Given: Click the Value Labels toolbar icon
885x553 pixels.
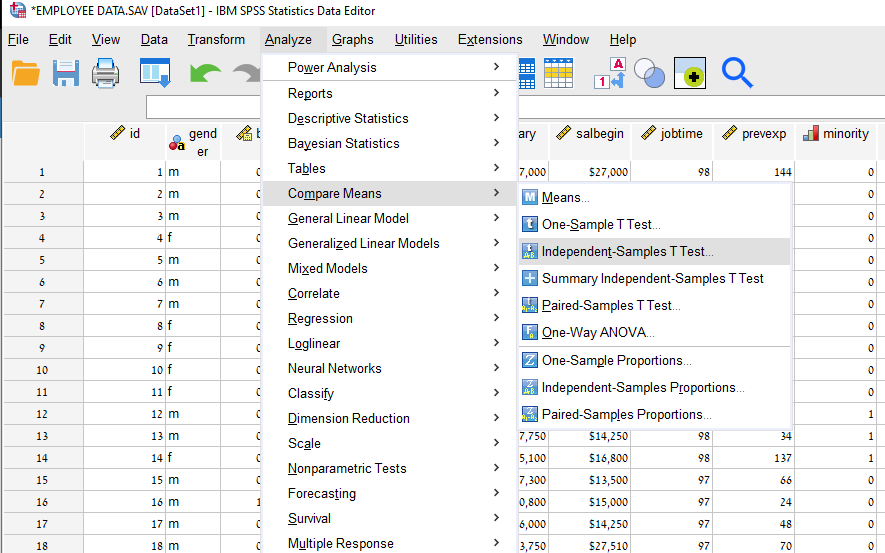Looking at the screenshot, I should [x=609, y=74].
